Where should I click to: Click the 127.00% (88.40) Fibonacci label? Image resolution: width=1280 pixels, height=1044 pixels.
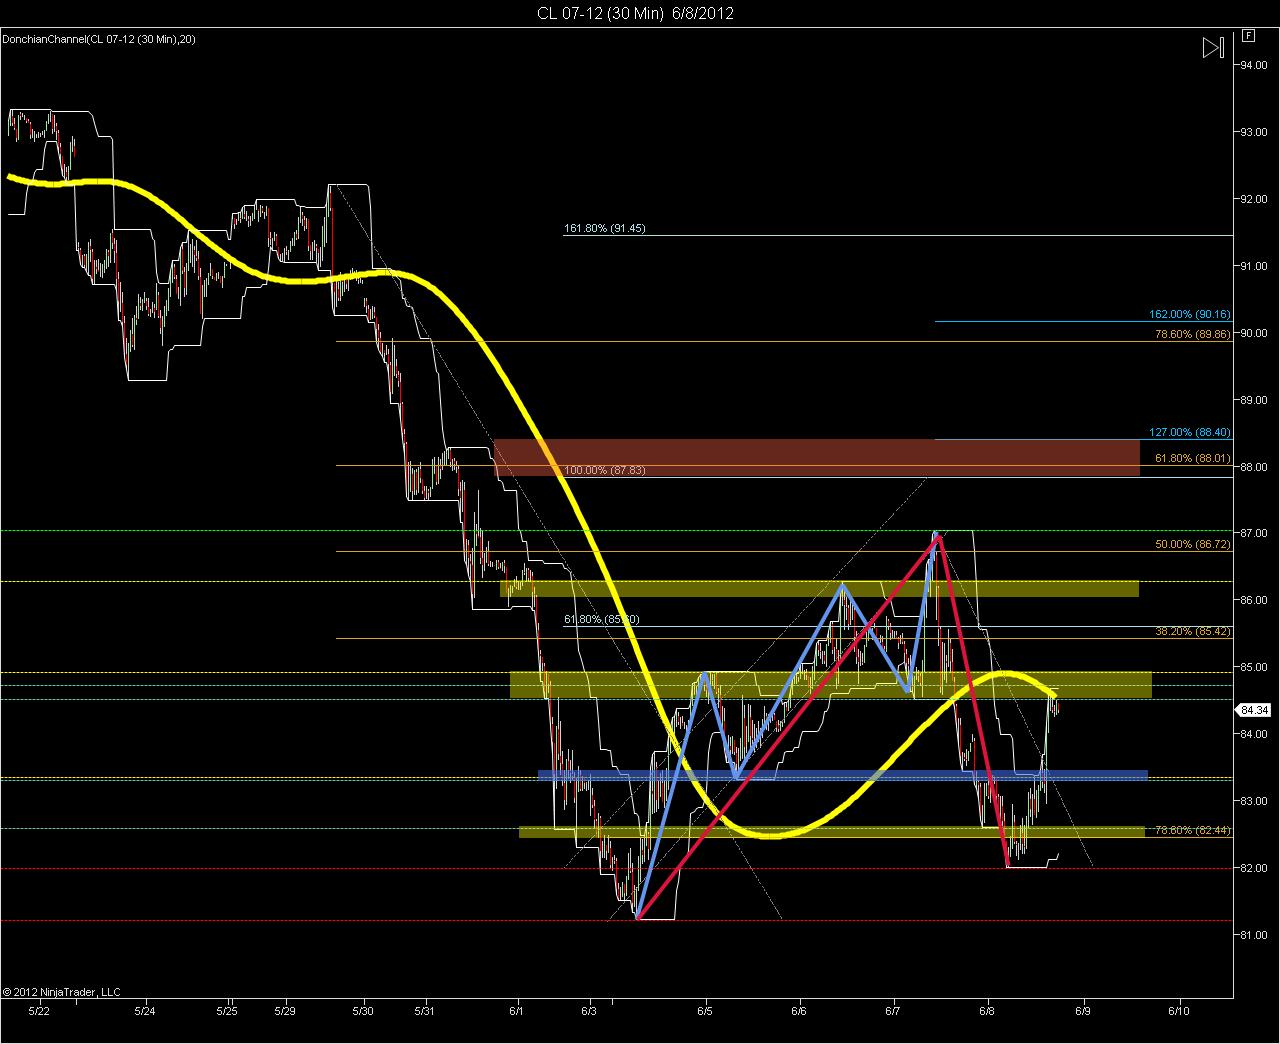[x=1190, y=432]
